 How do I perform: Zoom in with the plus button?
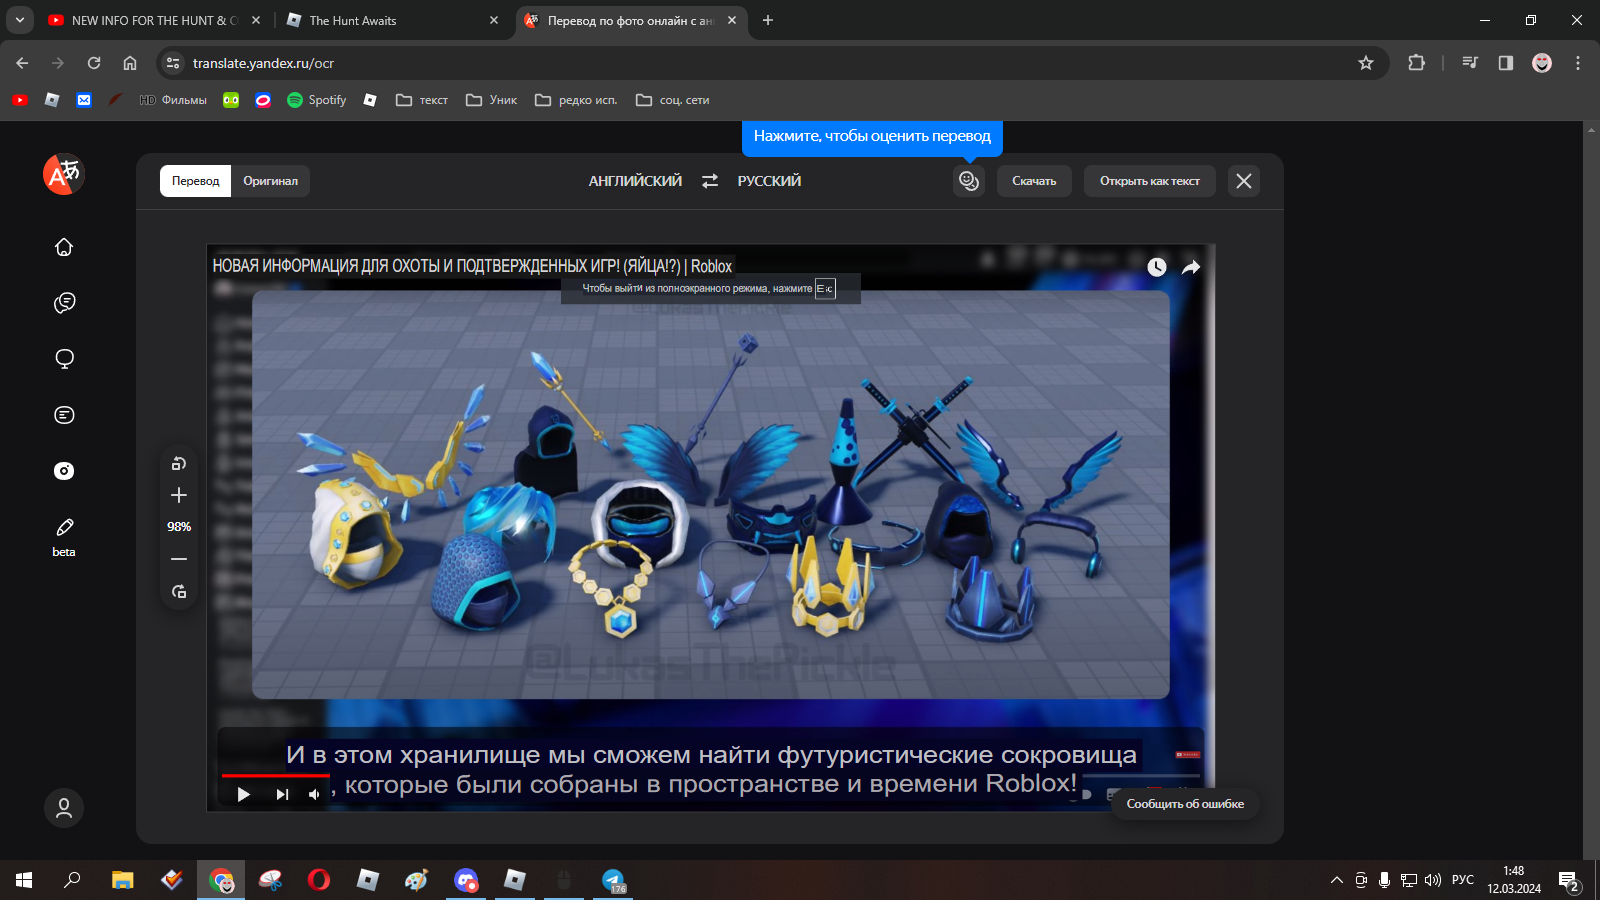tap(179, 495)
